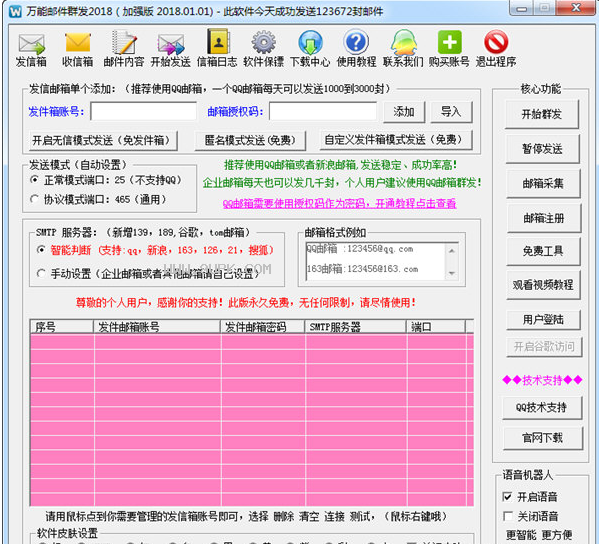Click 自定义发件箱模式发送 button
599x544 pixels.
pos(396,140)
